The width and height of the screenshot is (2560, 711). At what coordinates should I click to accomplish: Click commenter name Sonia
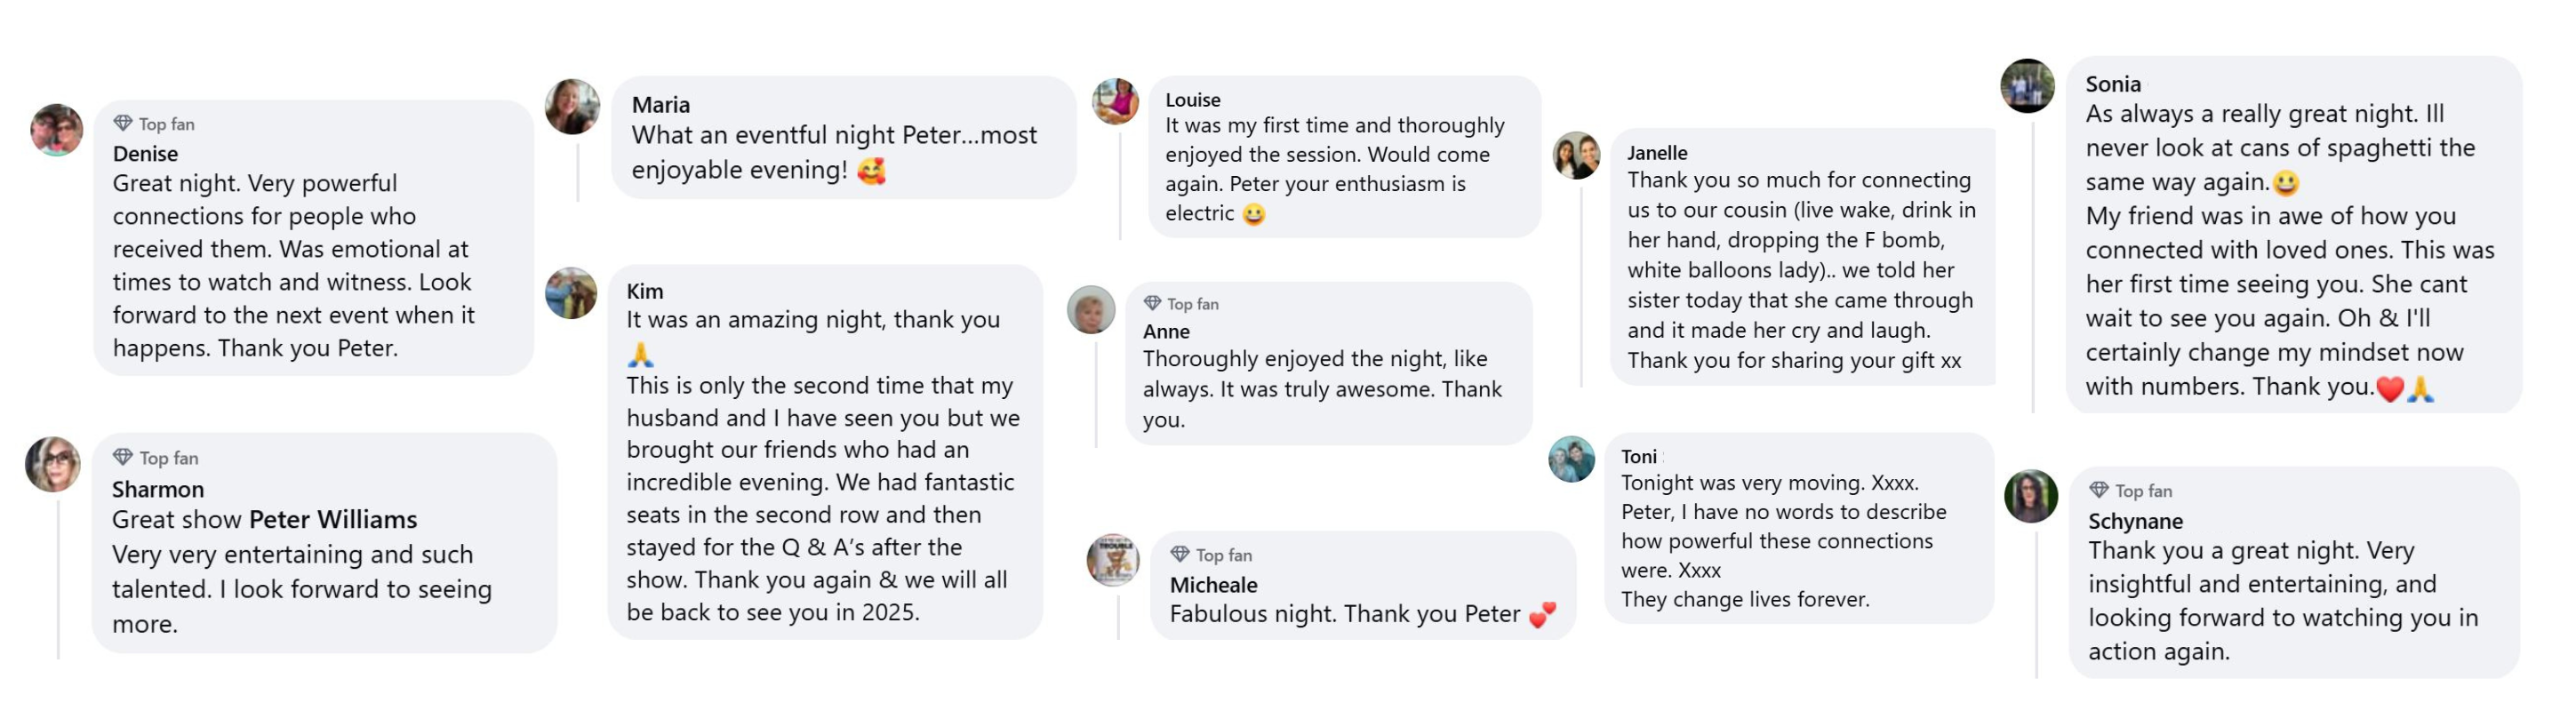[x=2113, y=84]
